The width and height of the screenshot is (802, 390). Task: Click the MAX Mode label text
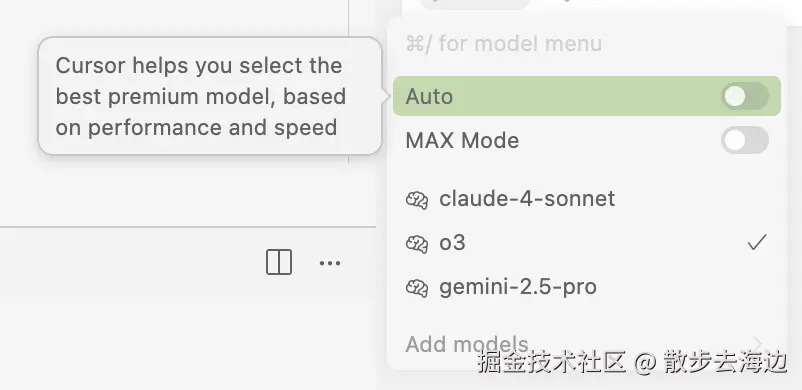[x=462, y=140]
